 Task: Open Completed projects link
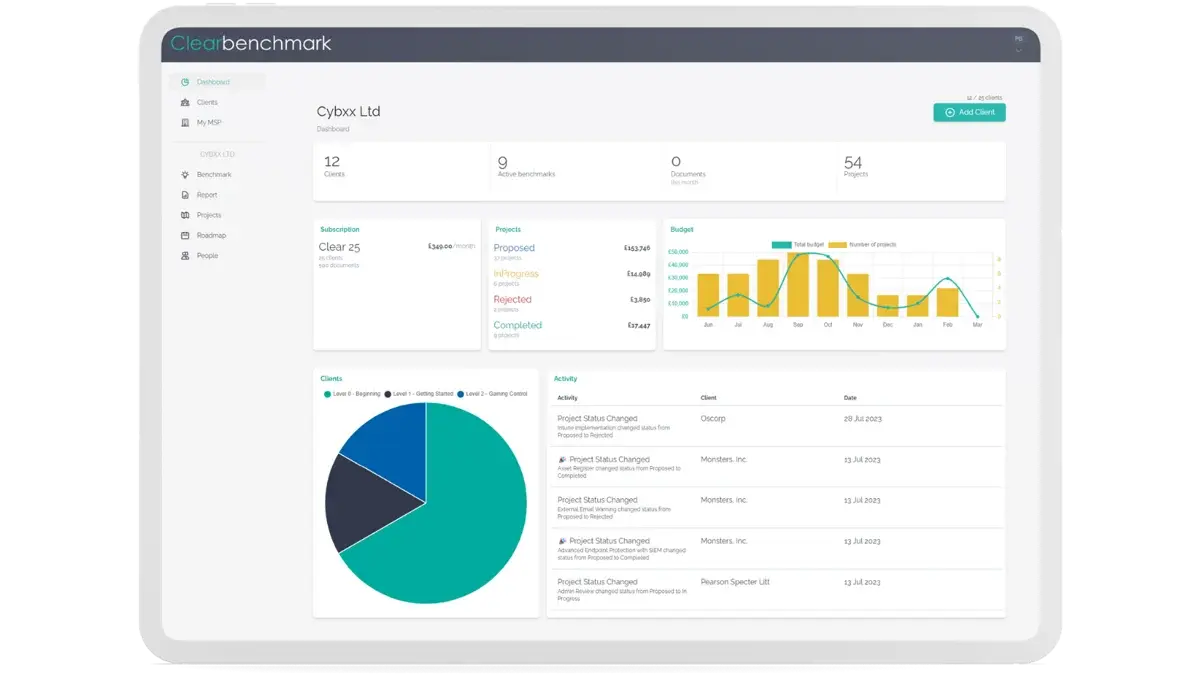(518, 325)
